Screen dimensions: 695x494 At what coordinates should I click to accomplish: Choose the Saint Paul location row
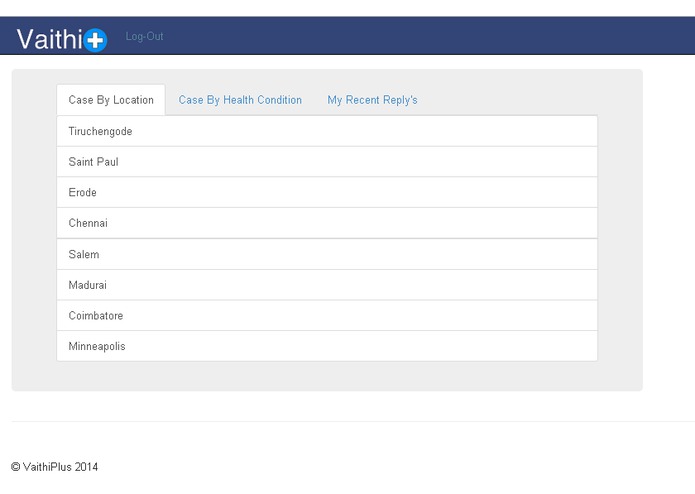[x=327, y=162]
